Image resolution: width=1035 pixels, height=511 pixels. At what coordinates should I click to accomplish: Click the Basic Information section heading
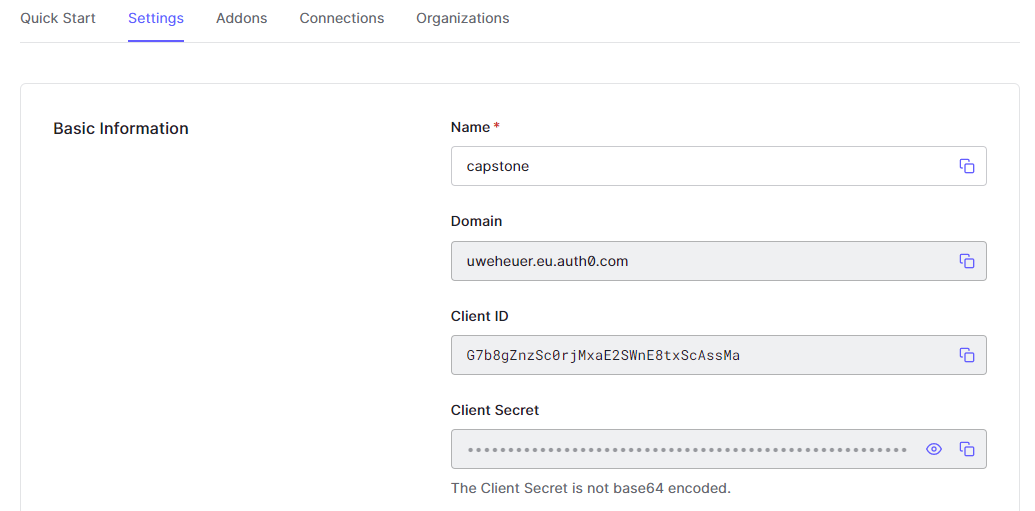pyautogui.click(x=121, y=128)
